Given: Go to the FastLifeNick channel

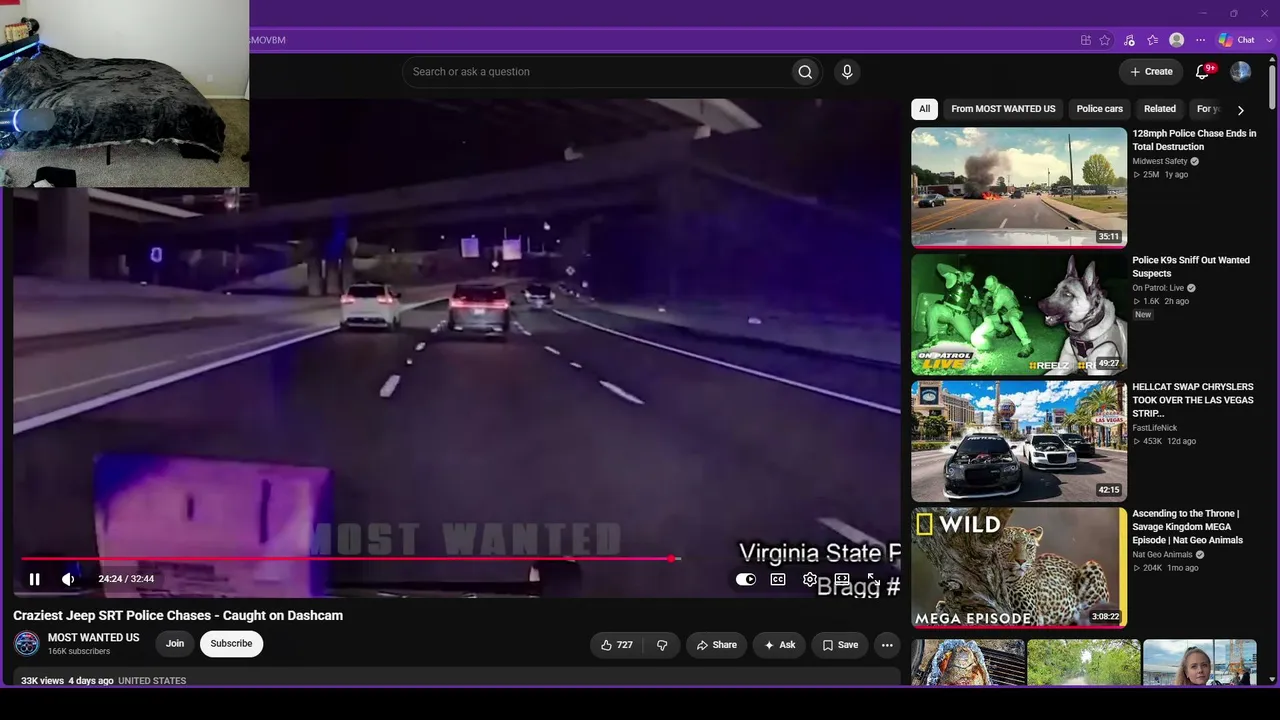Looking at the screenshot, I should click(1154, 428).
